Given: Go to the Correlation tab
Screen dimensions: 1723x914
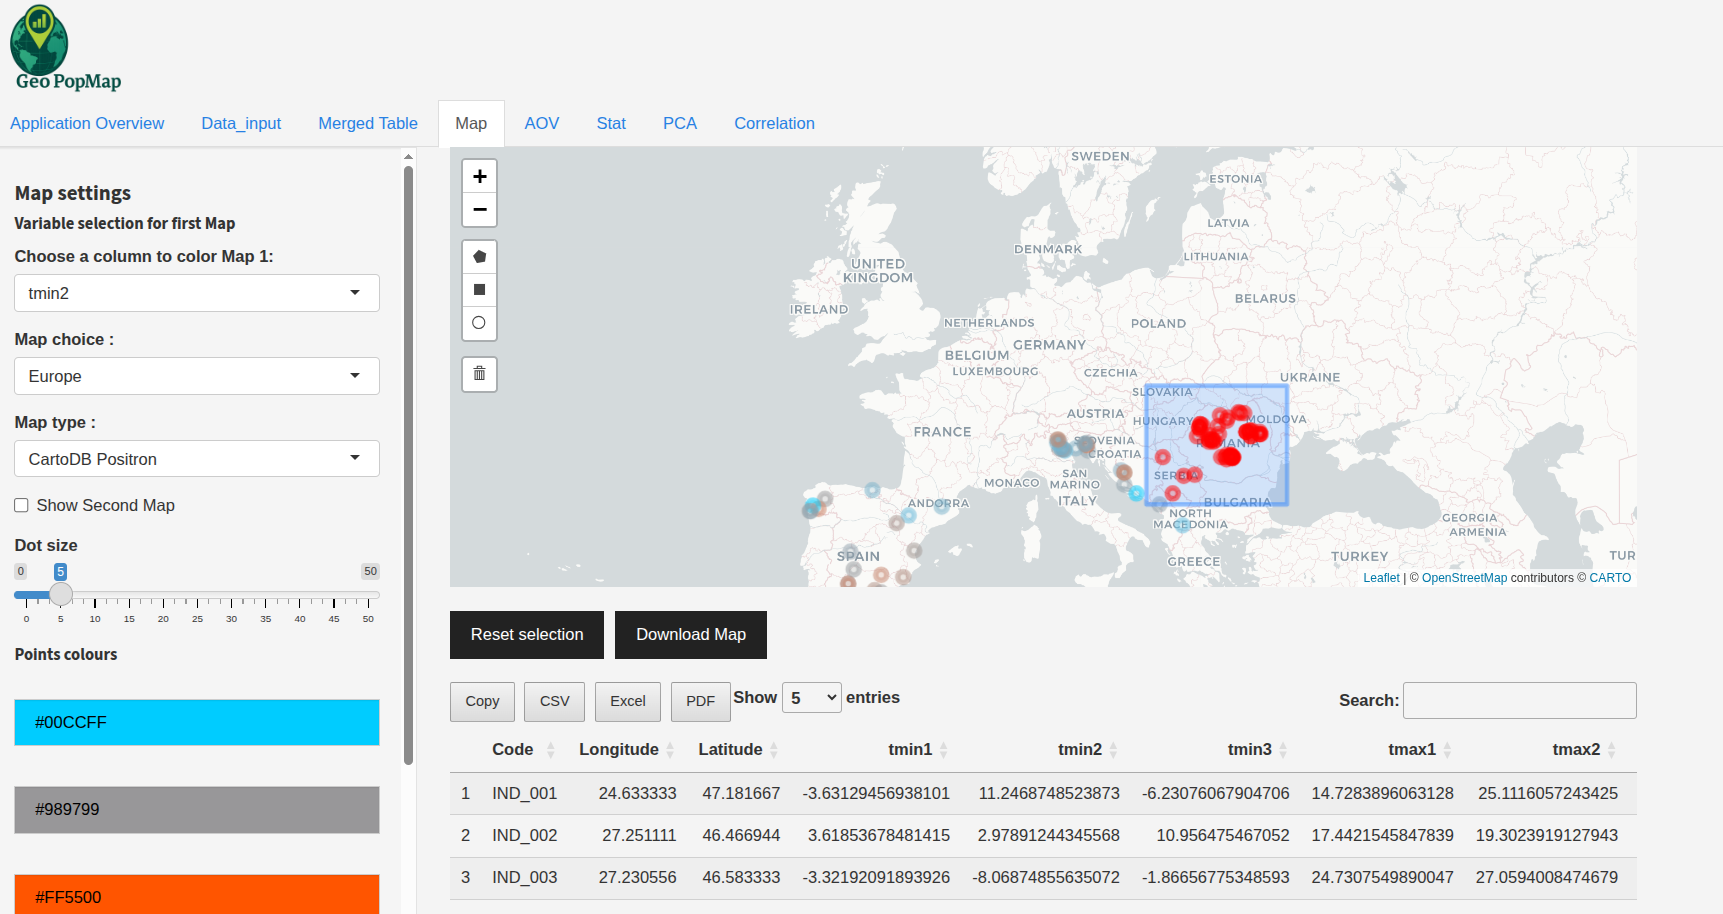Looking at the screenshot, I should click(x=775, y=123).
